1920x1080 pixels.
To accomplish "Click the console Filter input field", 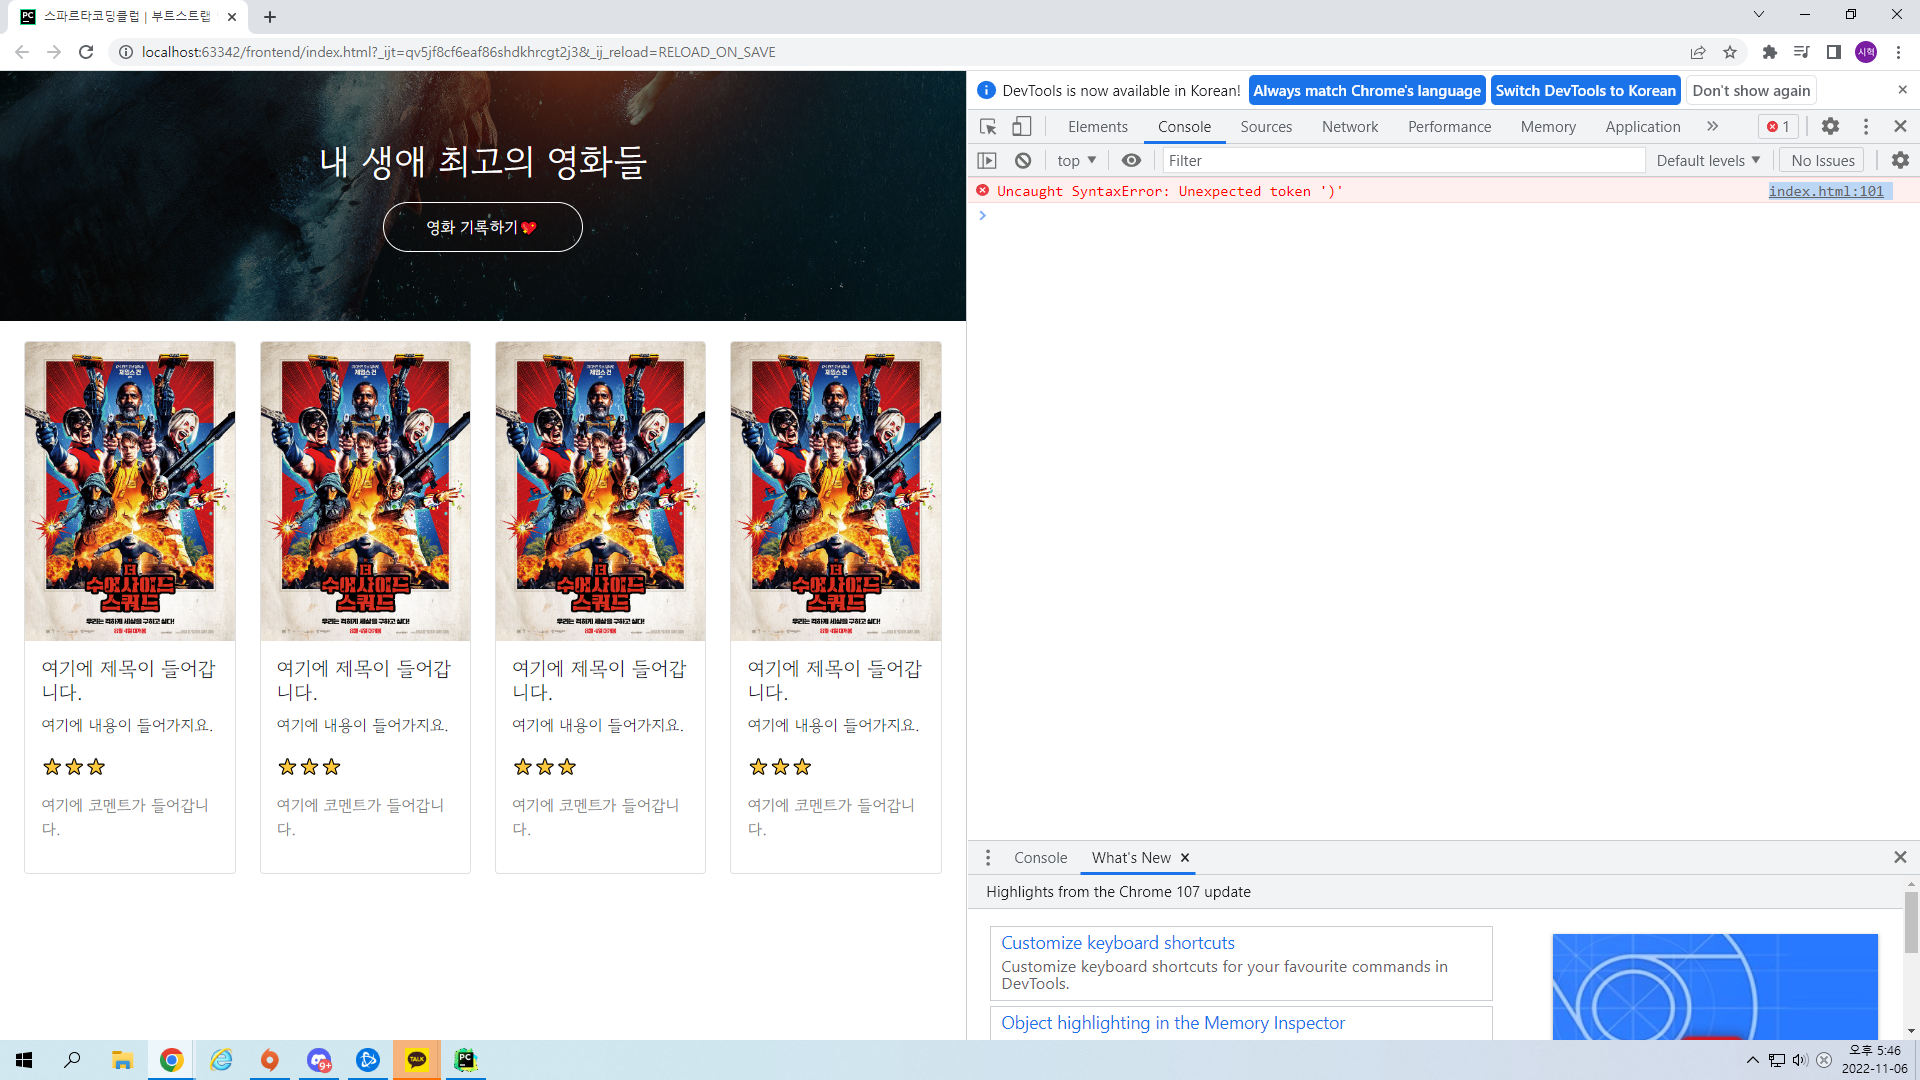I will pyautogui.click(x=1403, y=161).
